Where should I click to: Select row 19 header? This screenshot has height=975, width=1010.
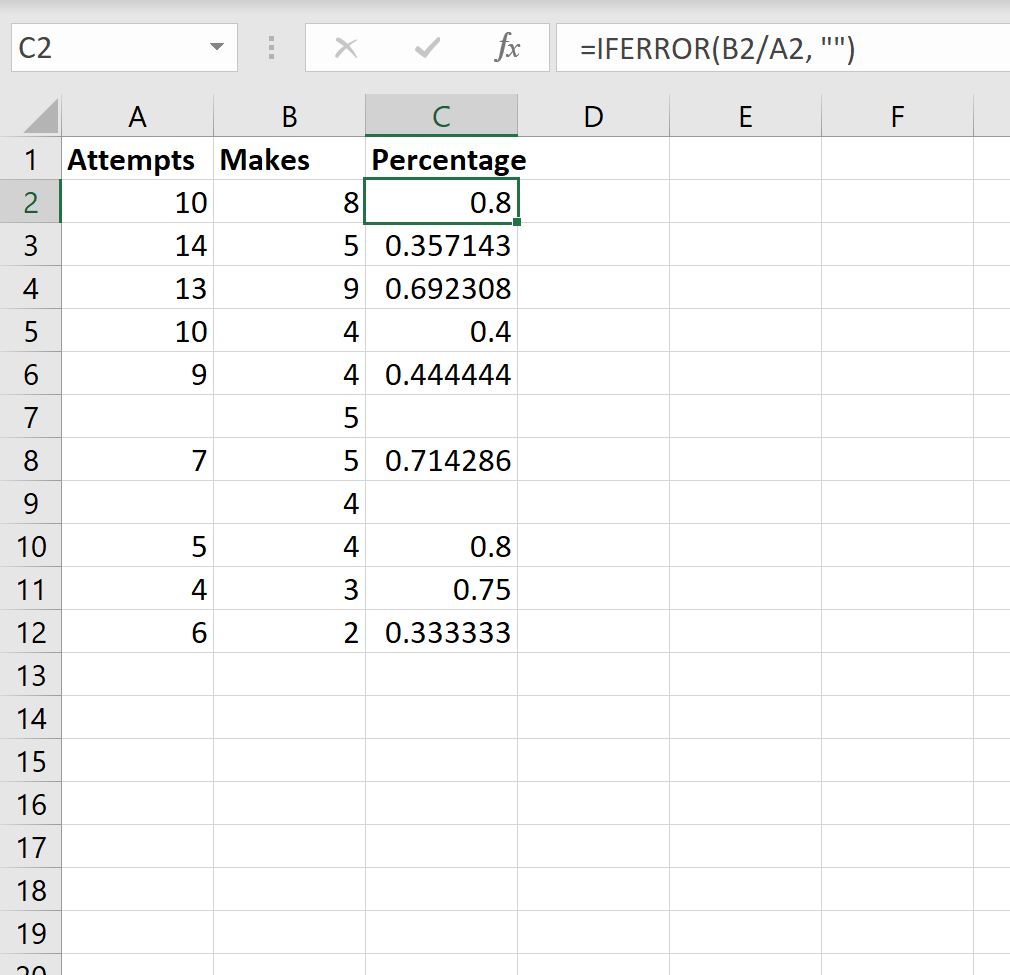(31, 933)
